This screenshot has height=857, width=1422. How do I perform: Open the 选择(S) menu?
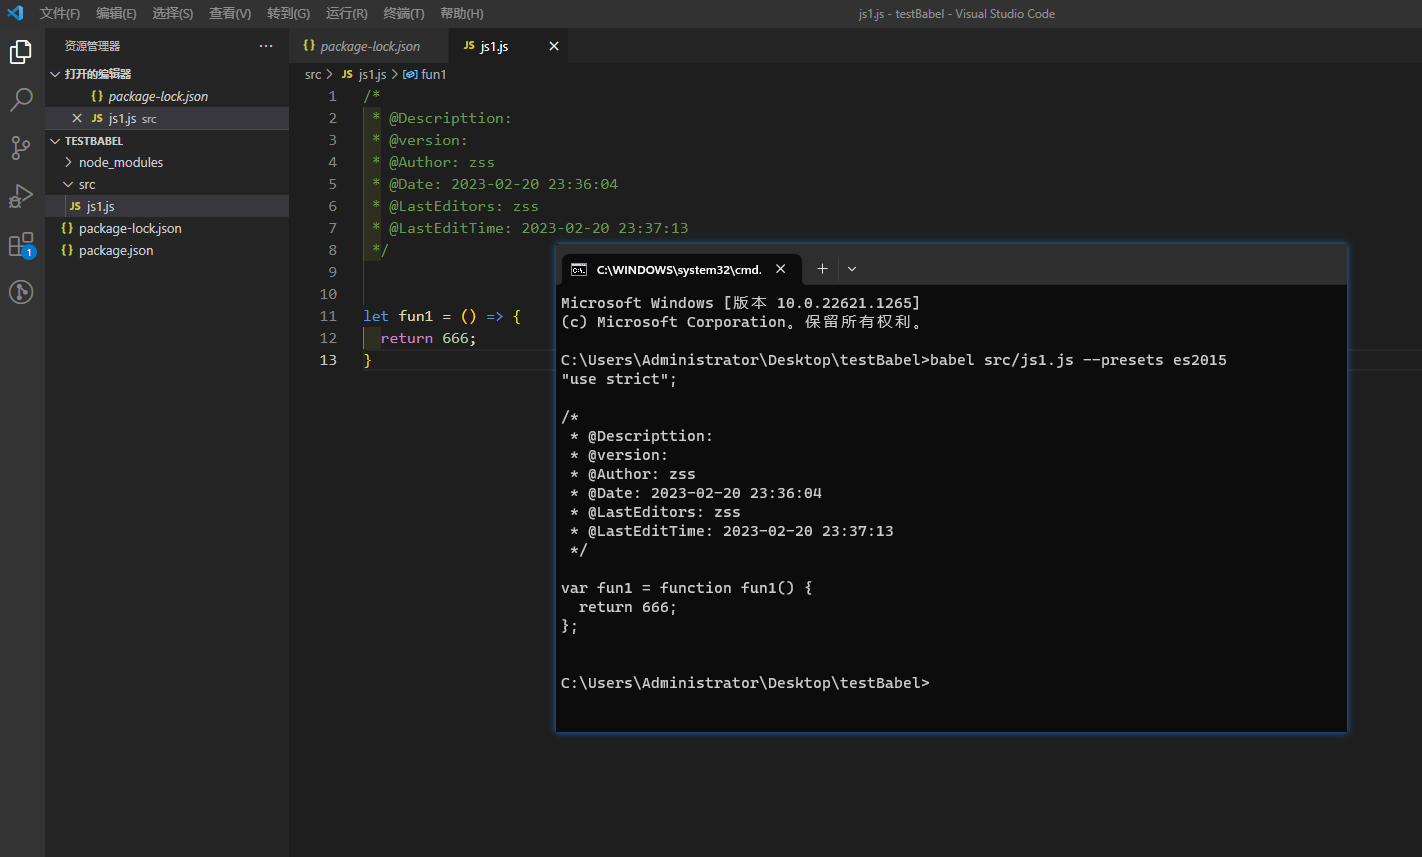click(x=173, y=14)
